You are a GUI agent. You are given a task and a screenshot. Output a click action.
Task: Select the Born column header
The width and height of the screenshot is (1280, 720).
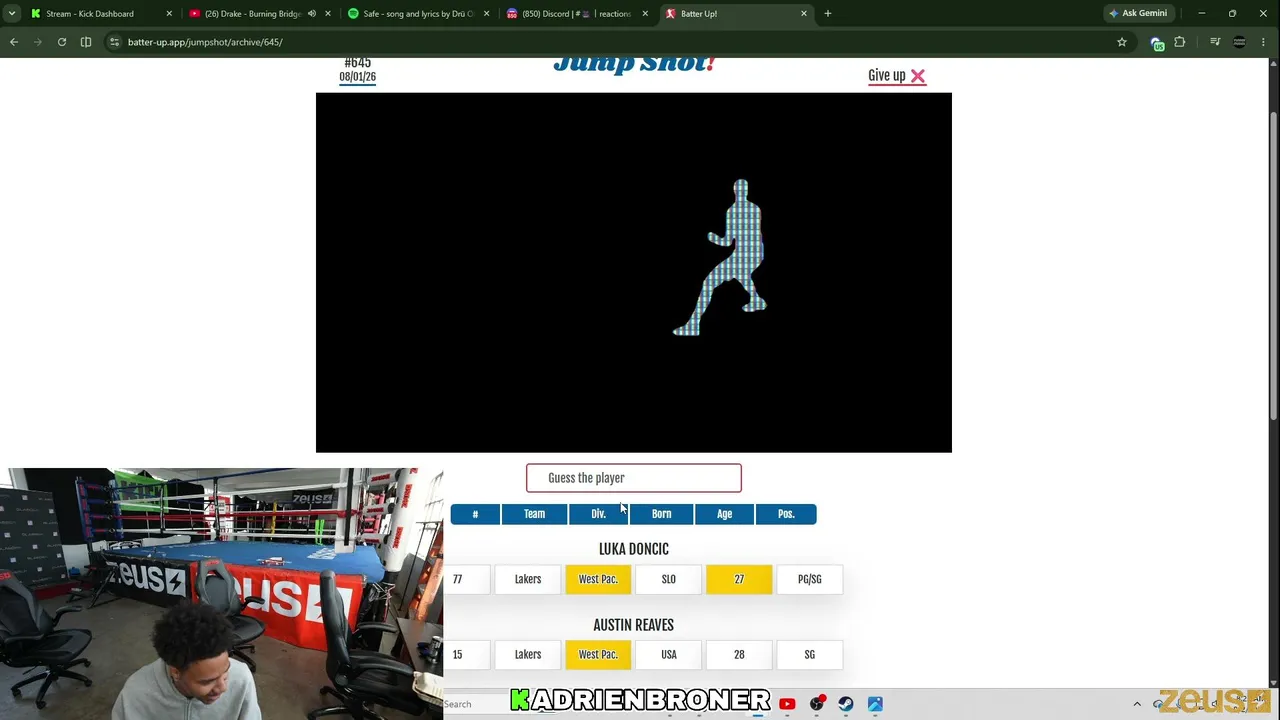661,514
